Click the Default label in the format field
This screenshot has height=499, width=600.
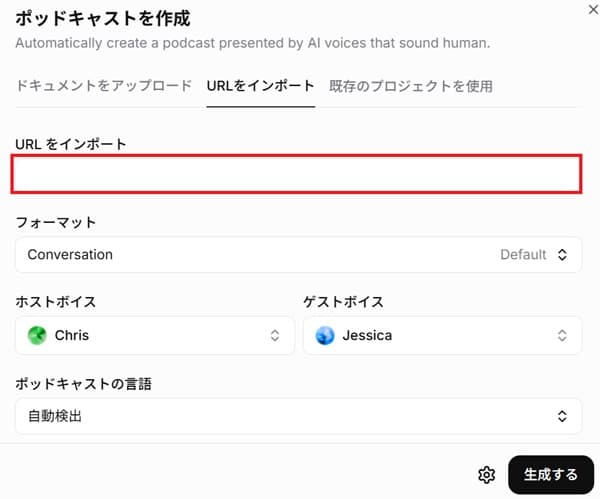pyautogui.click(x=523, y=255)
